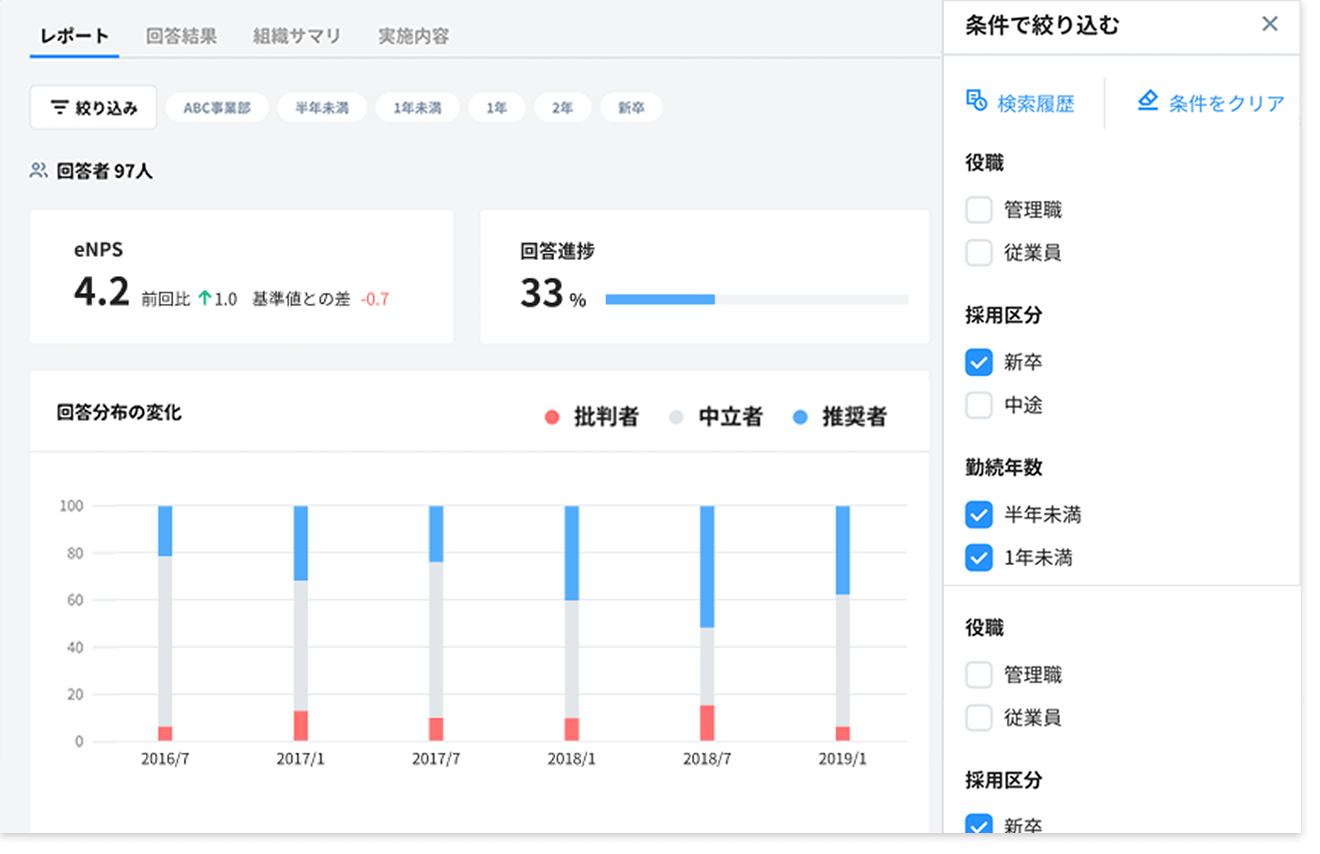1320x854 pixels.
Task: Click the ABC事業部 filter chip
Action: [217, 108]
